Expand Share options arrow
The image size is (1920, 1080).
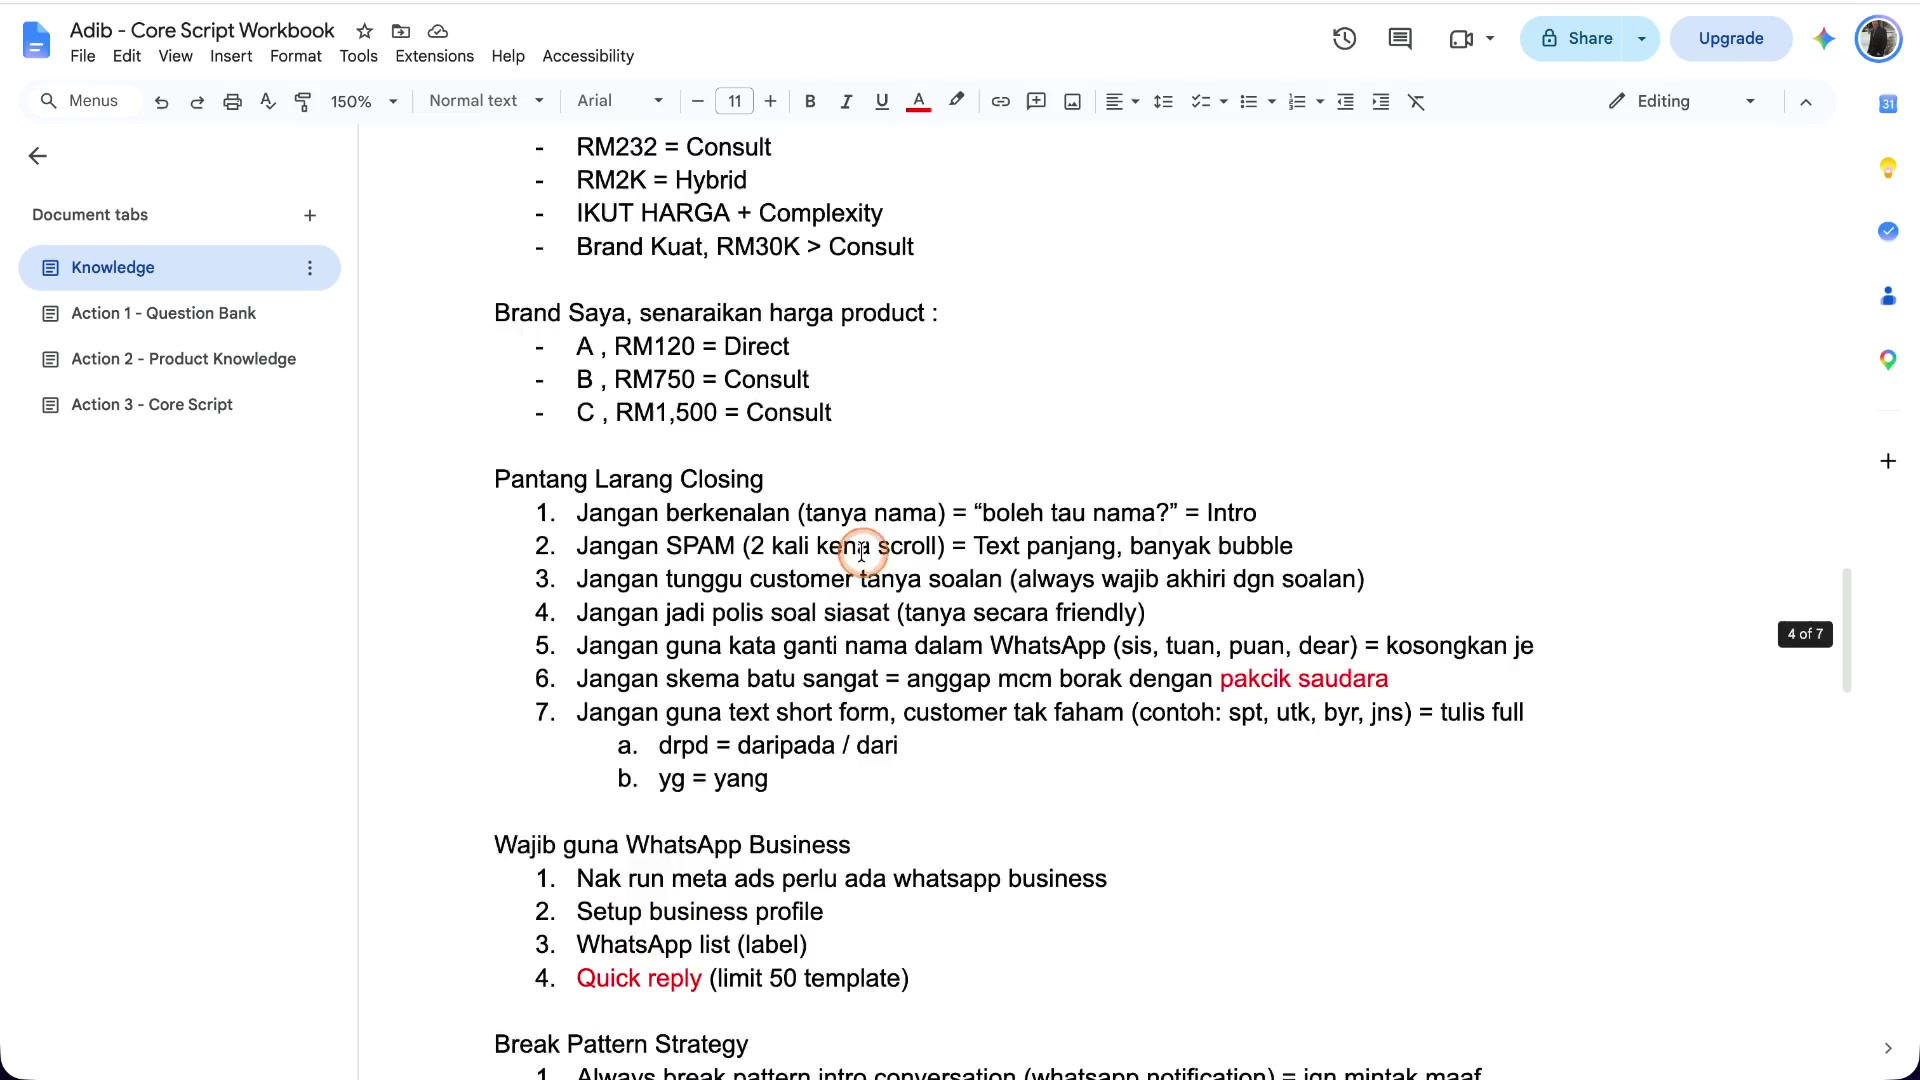click(1642, 39)
